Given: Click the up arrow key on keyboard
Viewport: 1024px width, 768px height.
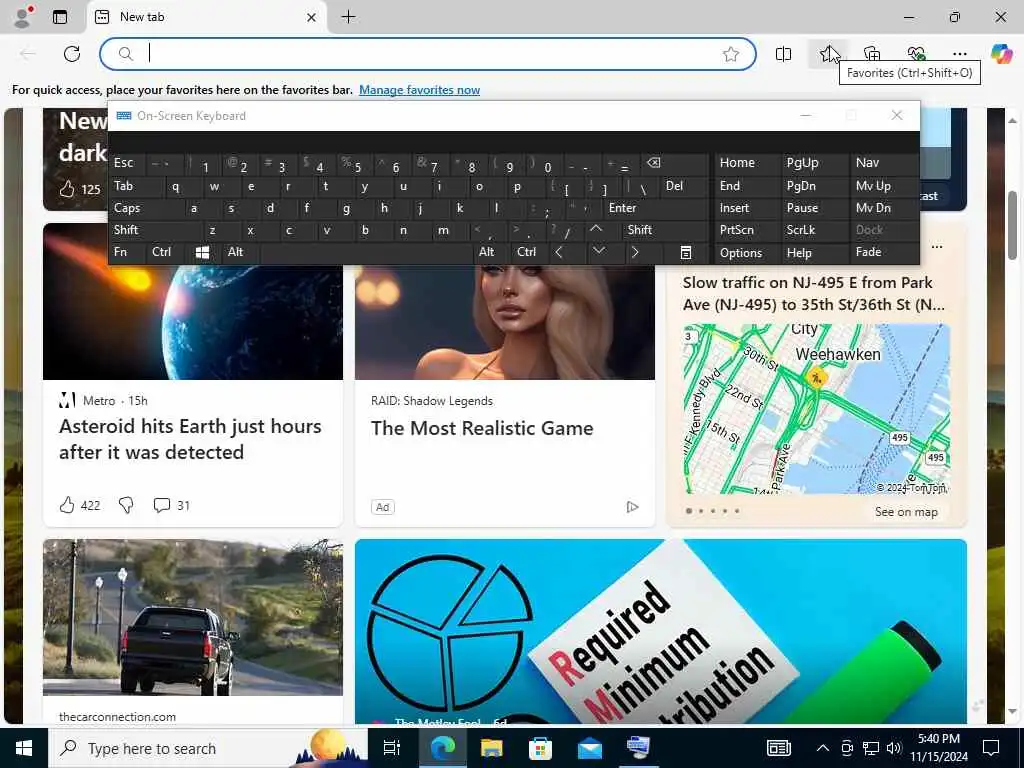Looking at the screenshot, I should click(596, 230).
